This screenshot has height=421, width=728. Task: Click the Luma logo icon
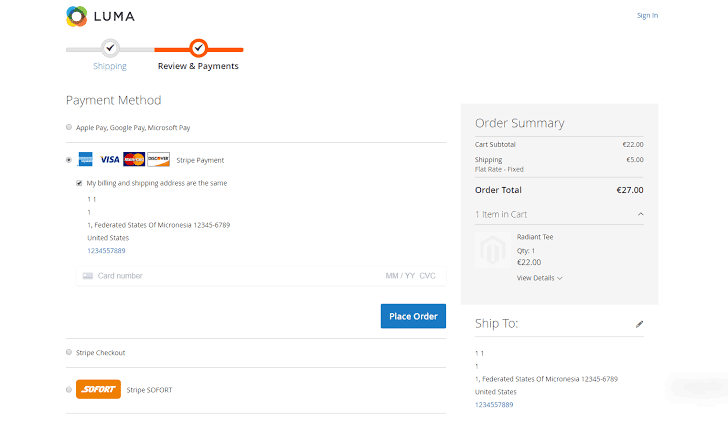pyautogui.click(x=77, y=16)
